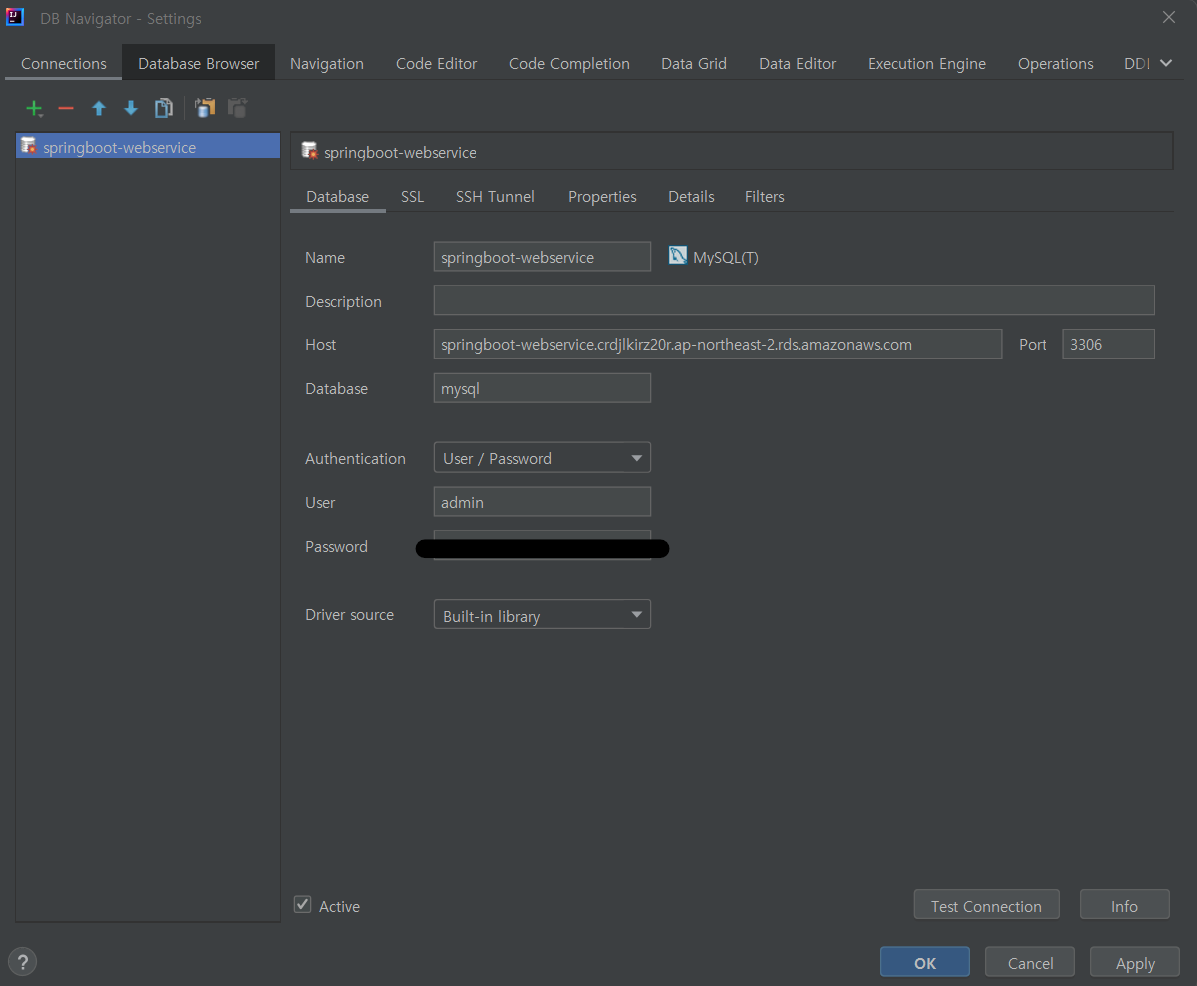Switch to the Connections tab
This screenshot has width=1197, height=986.
[x=64, y=63]
